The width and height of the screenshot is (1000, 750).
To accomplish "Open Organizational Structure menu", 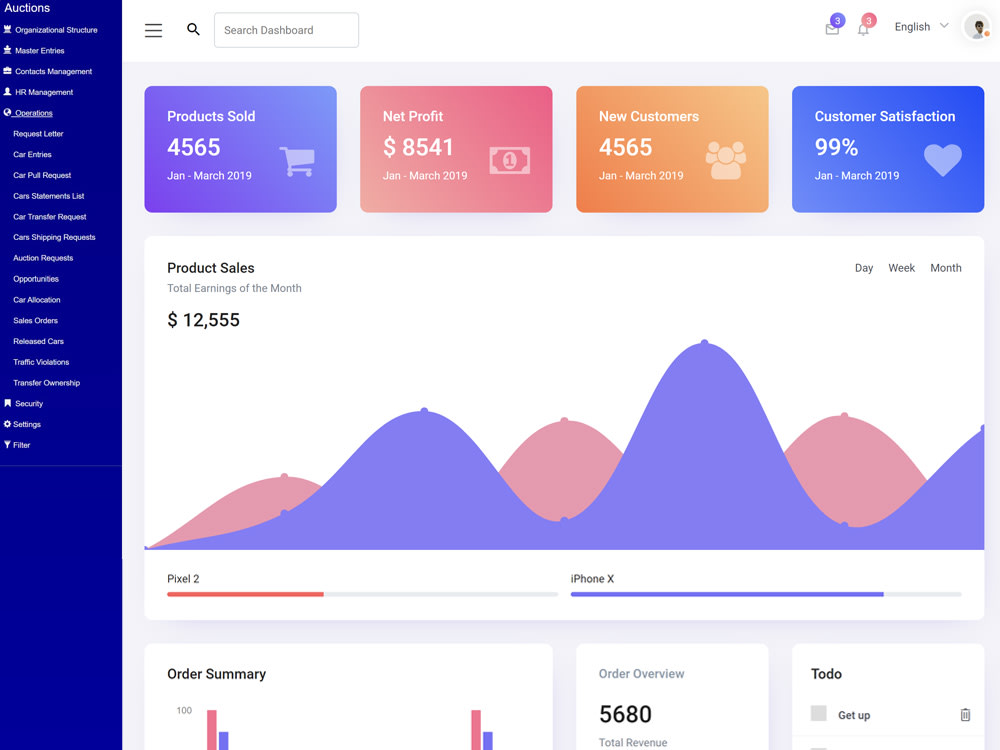I will pyautogui.click(x=56, y=30).
